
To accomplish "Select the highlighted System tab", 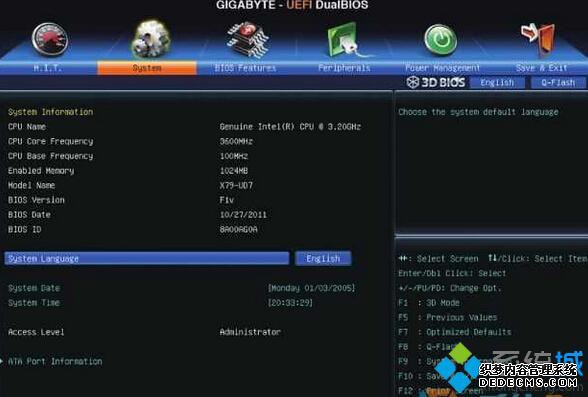I will (x=147, y=68).
